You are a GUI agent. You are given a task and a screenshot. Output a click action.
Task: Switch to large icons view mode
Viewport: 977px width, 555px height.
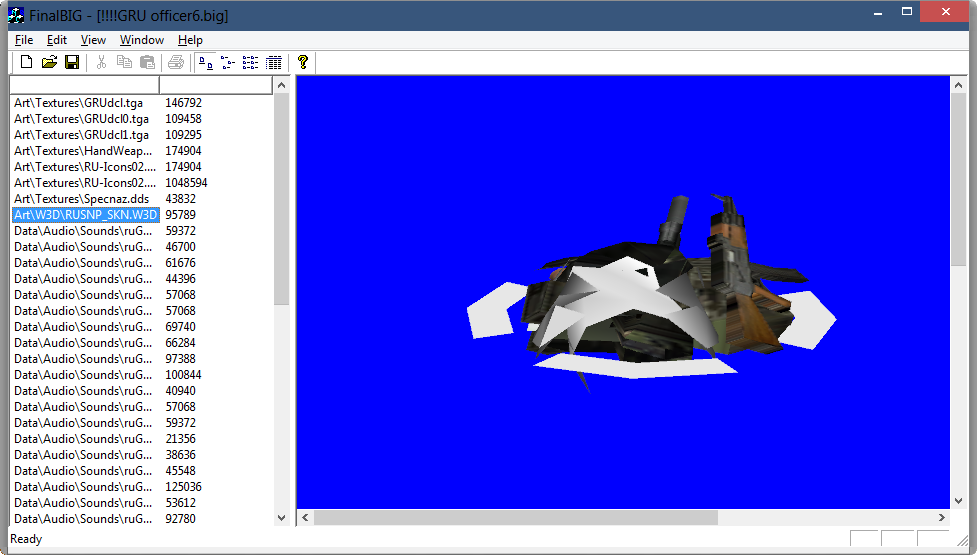(205, 63)
